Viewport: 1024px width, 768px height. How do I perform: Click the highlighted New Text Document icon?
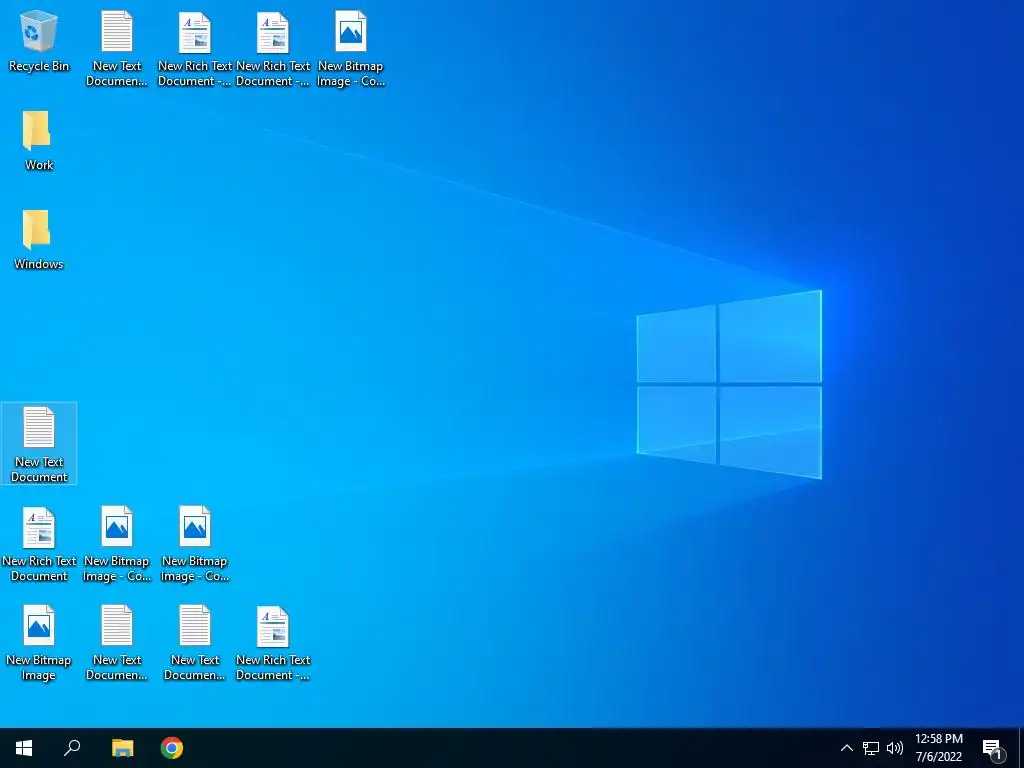(x=39, y=443)
